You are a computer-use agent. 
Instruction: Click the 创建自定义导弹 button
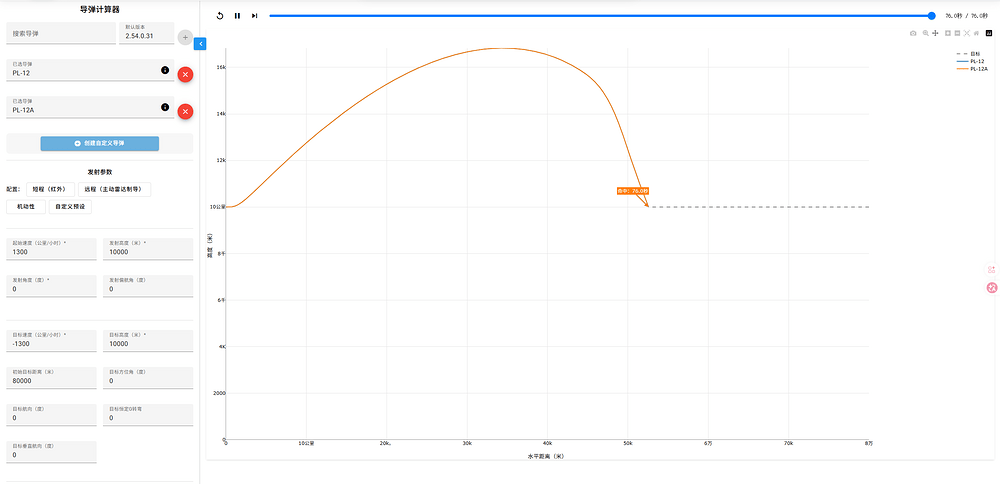click(100, 143)
